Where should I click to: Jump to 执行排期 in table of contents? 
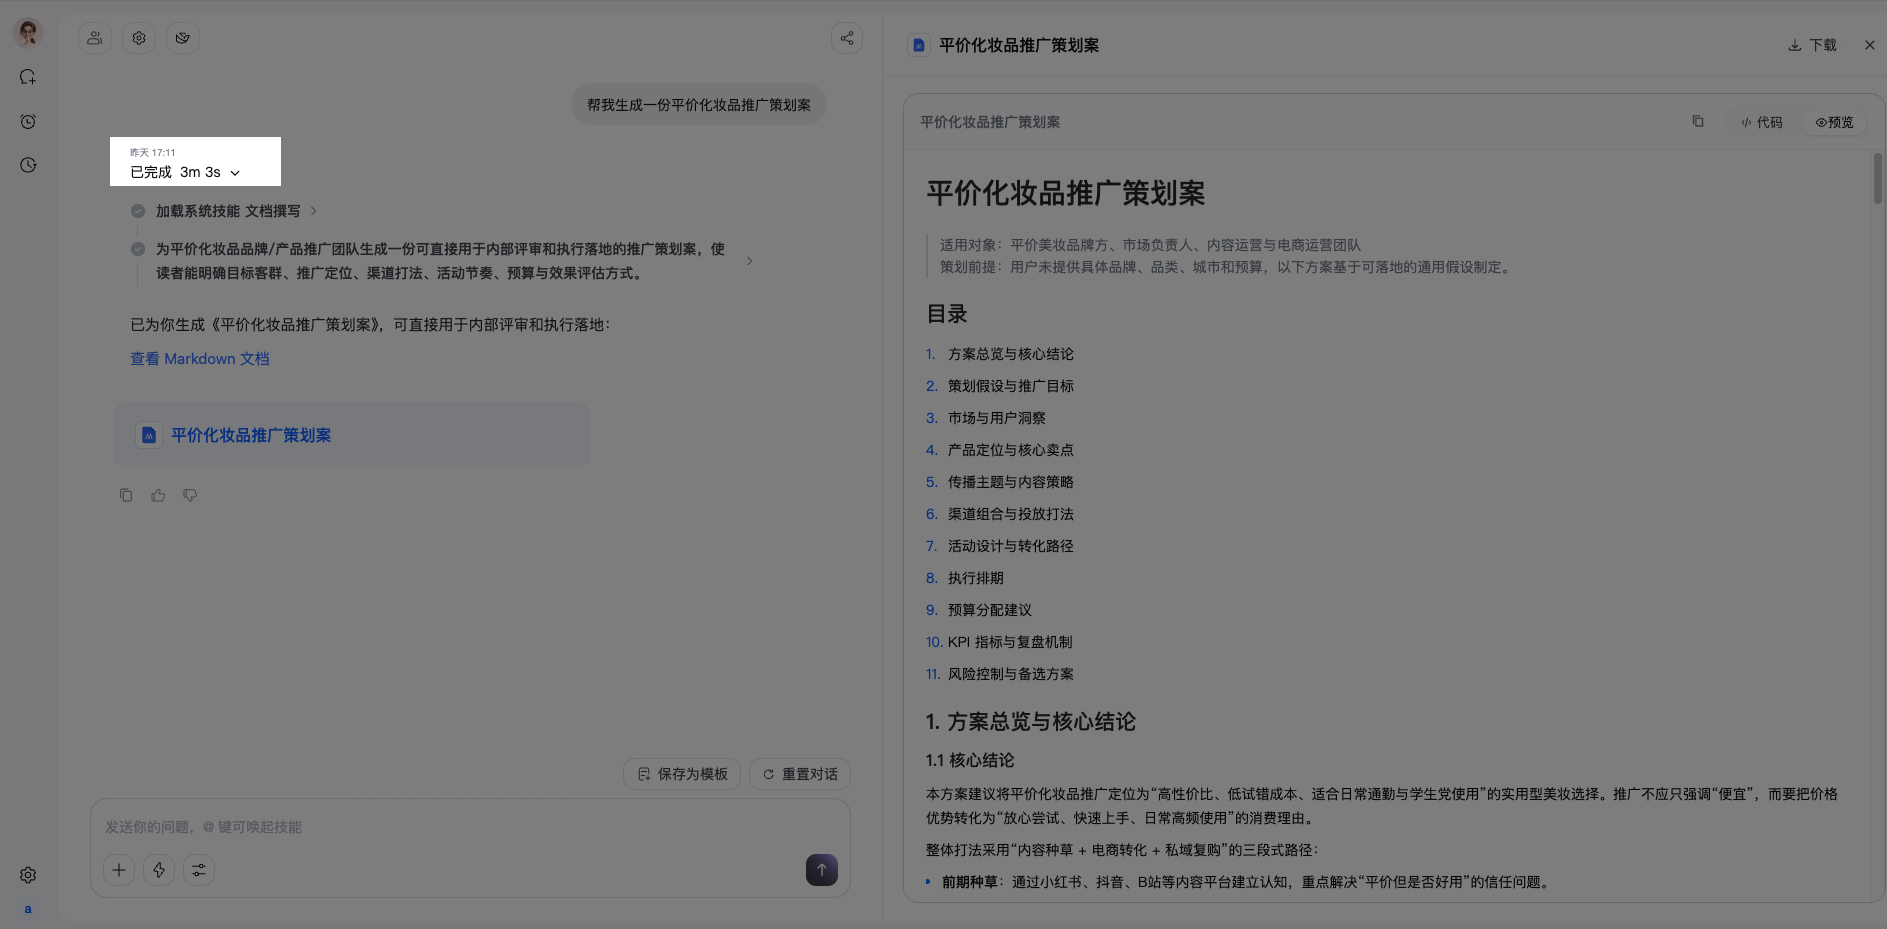[x=976, y=578]
